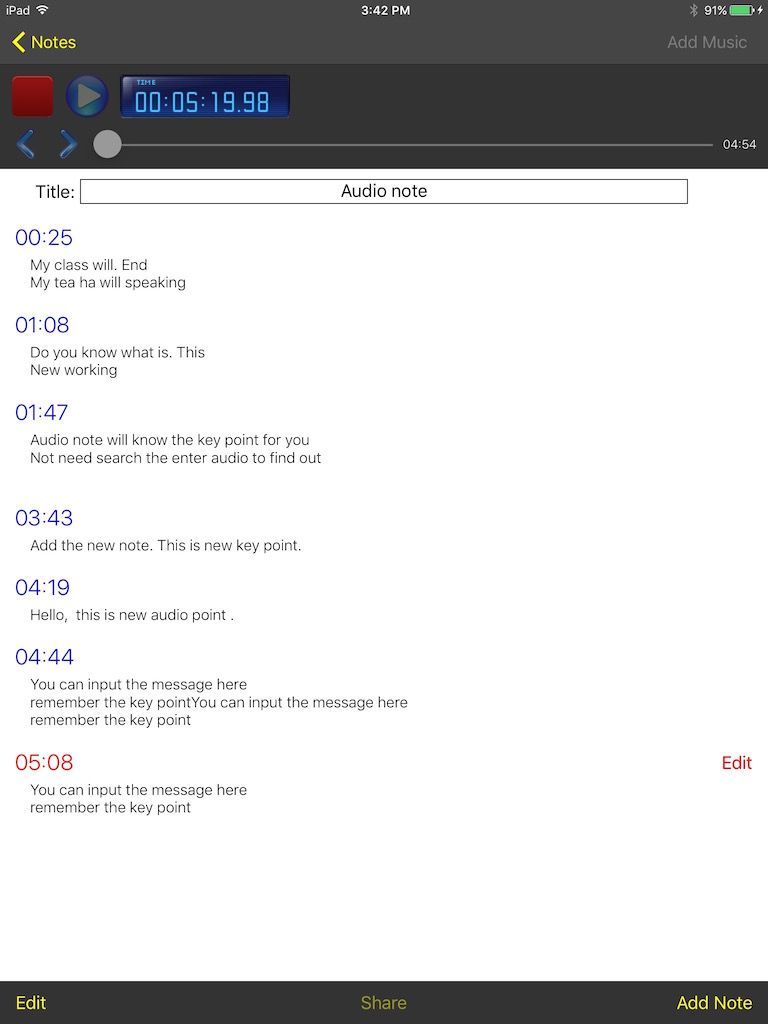Tap Add Note button
Image resolution: width=768 pixels, height=1024 pixels.
point(714,1002)
